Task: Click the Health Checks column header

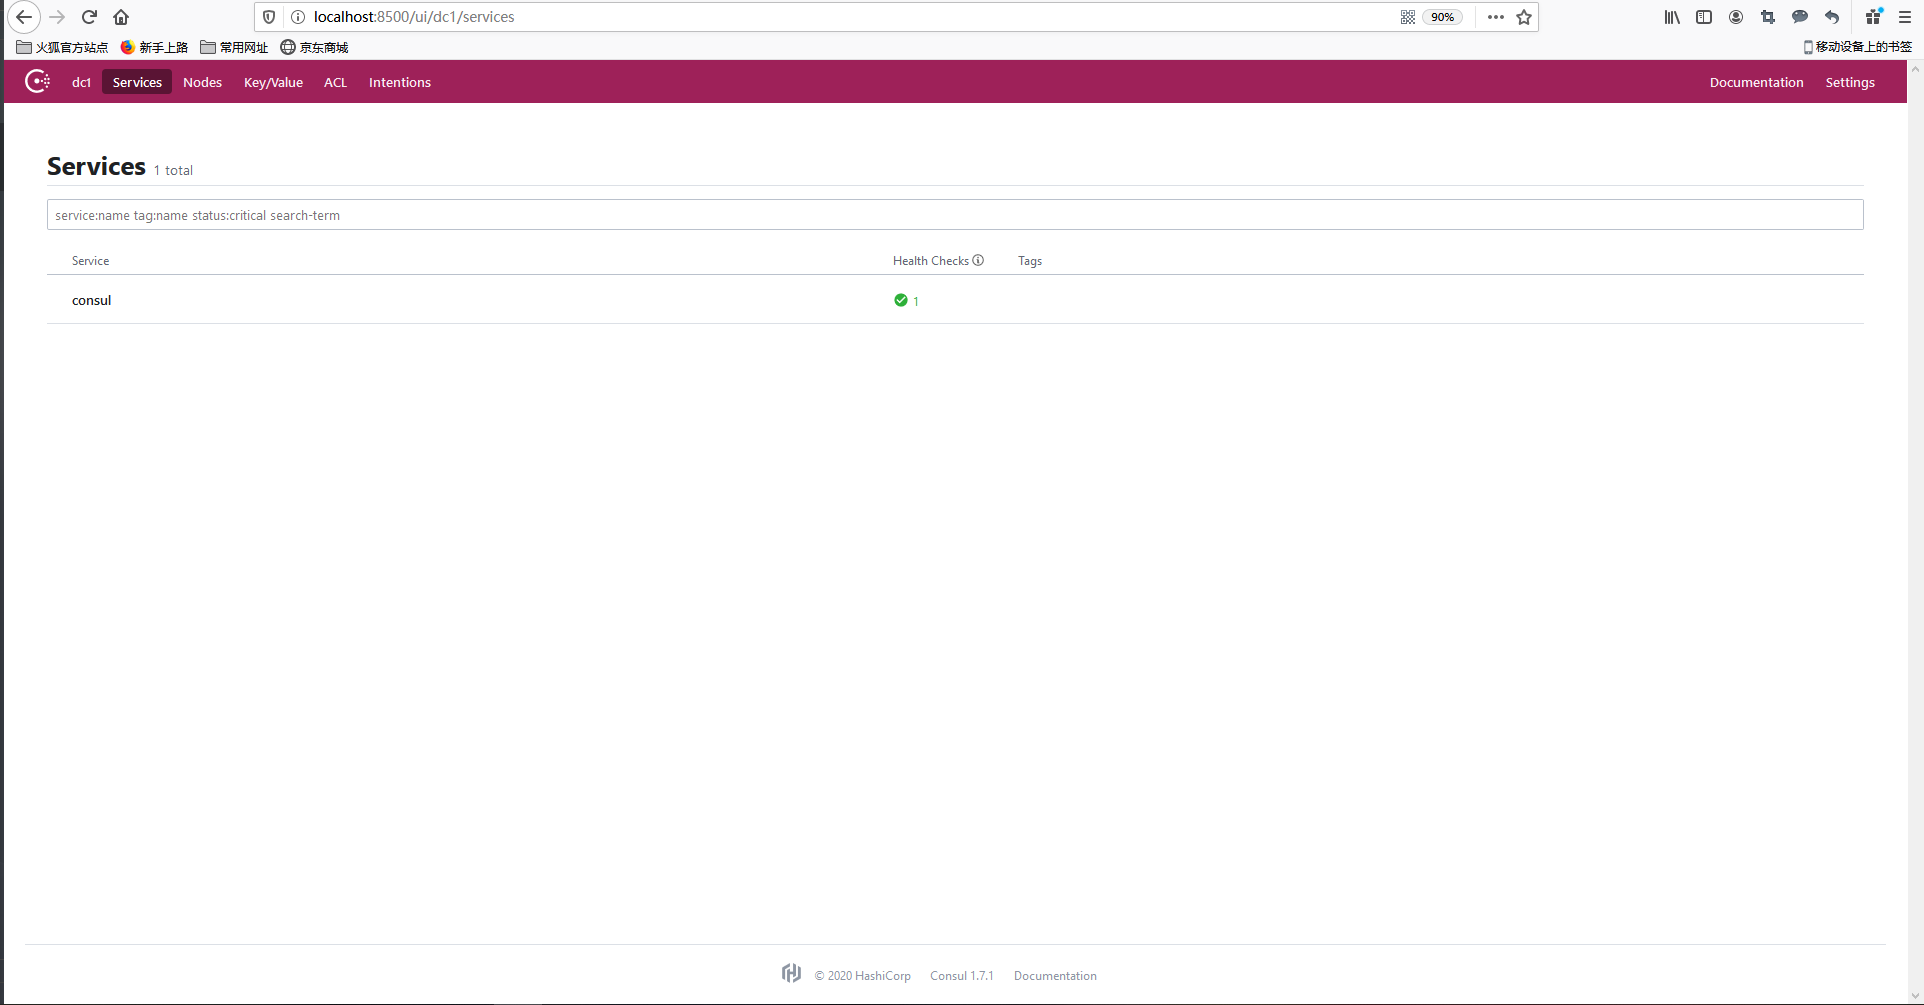Action: tap(930, 261)
